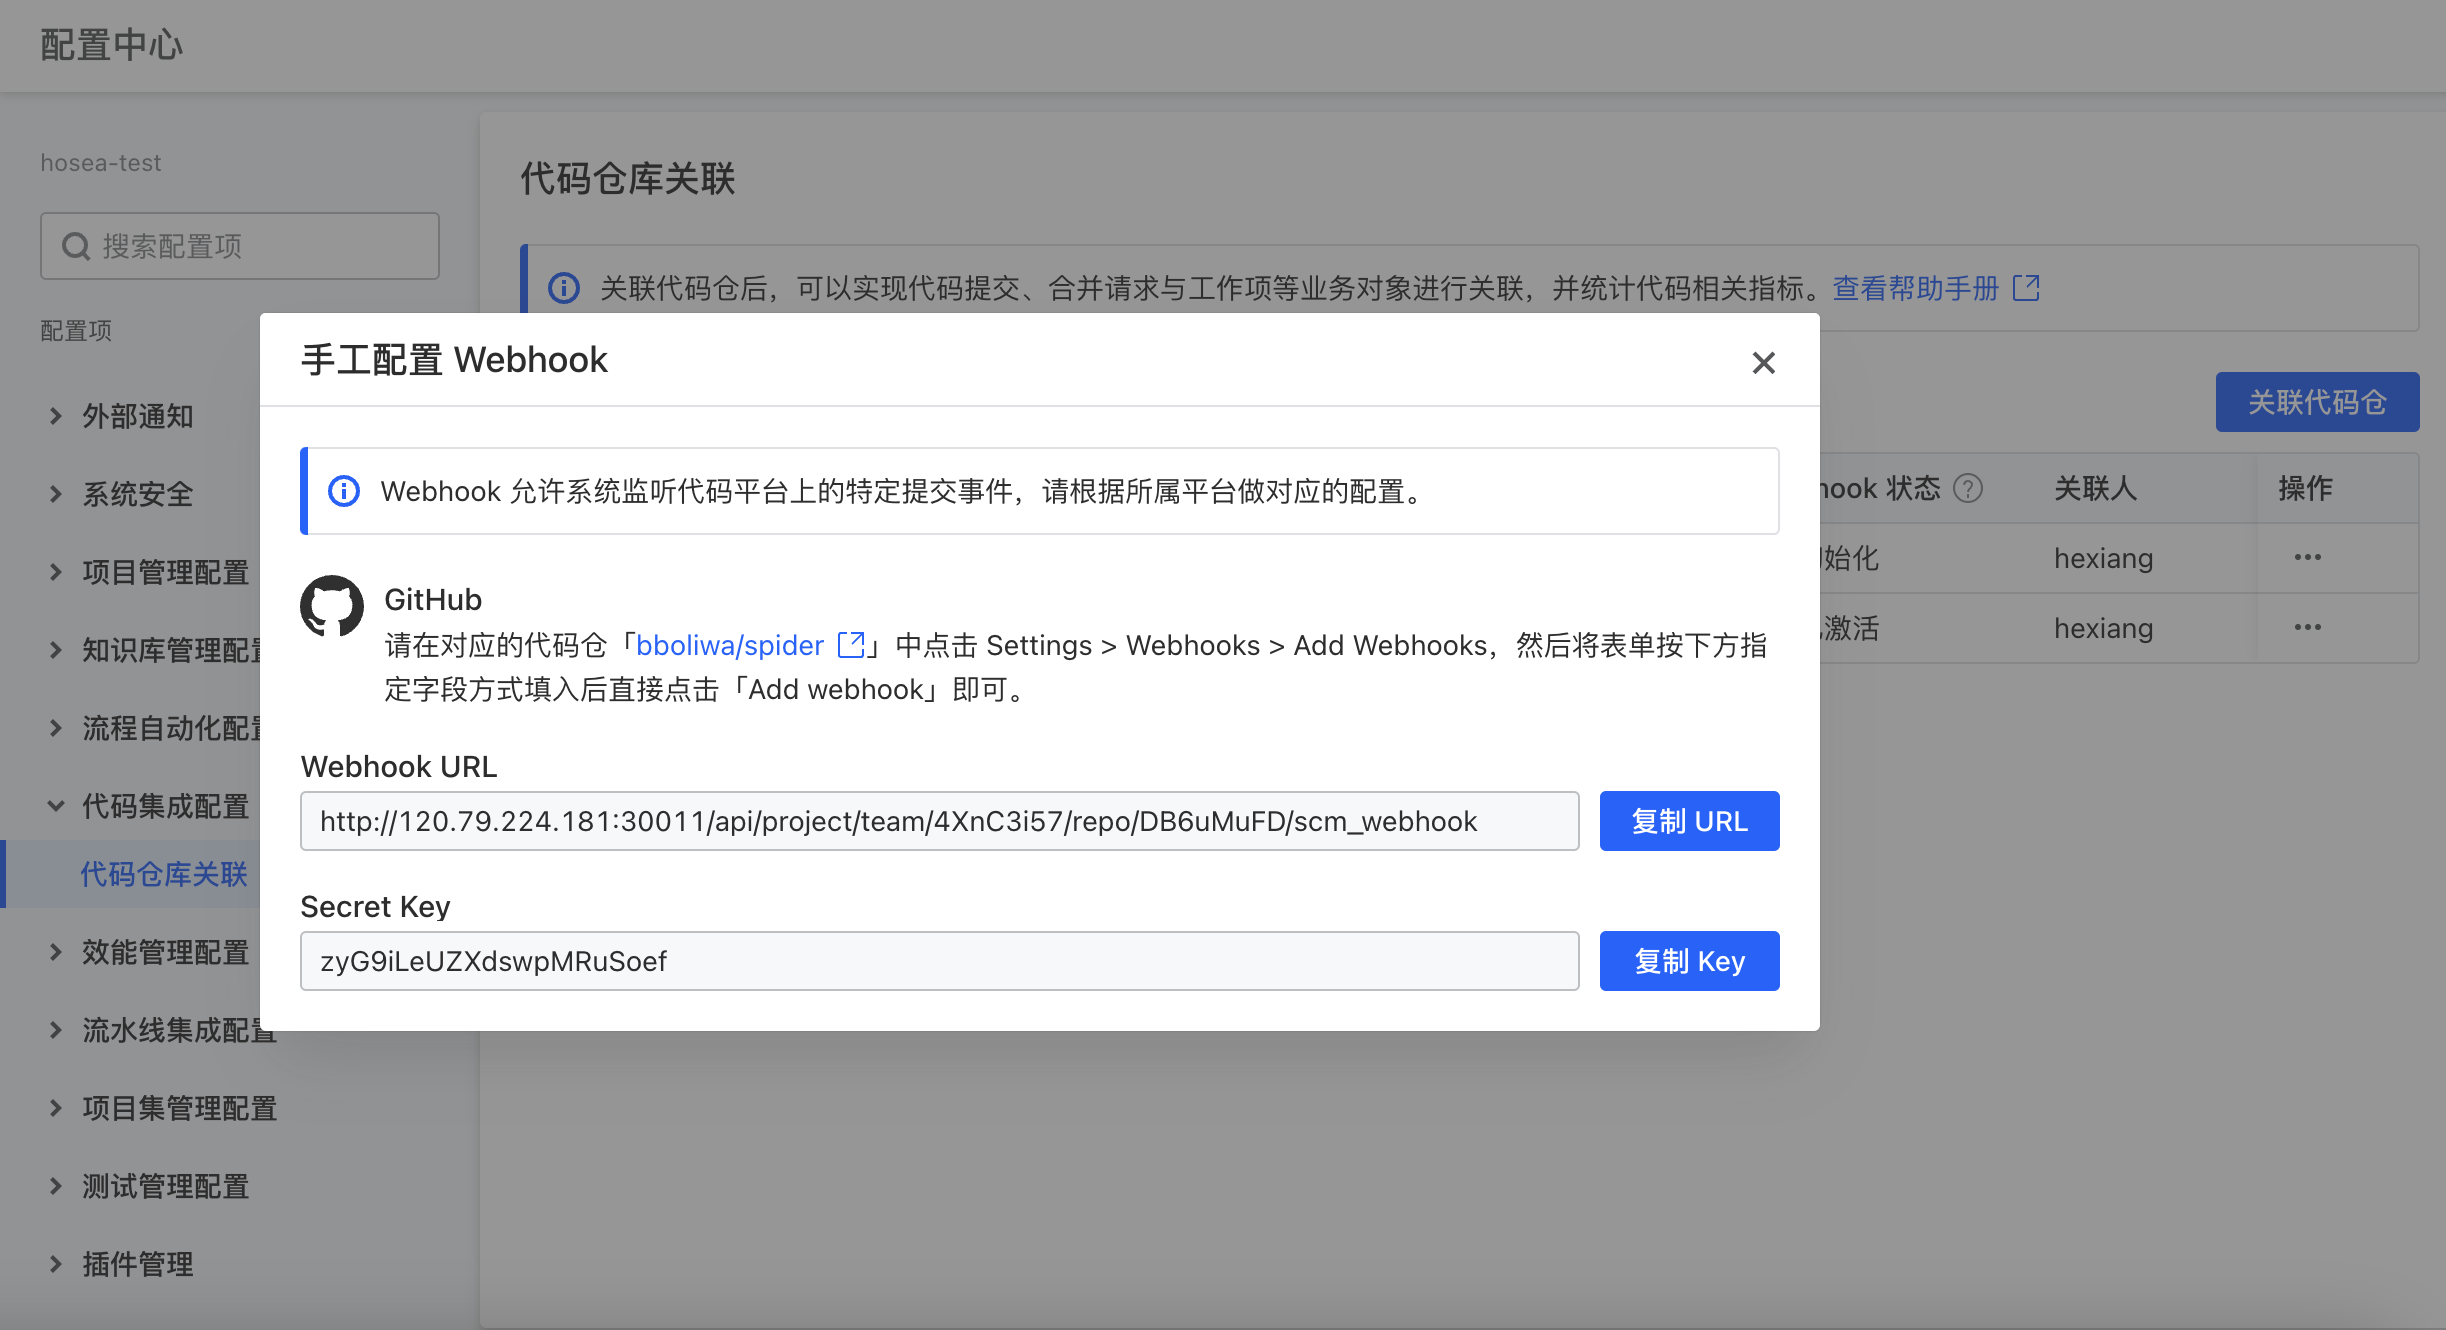Click external link icon after 查看帮助手册
The image size is (2446, 1330).
tap(2026, 288)
